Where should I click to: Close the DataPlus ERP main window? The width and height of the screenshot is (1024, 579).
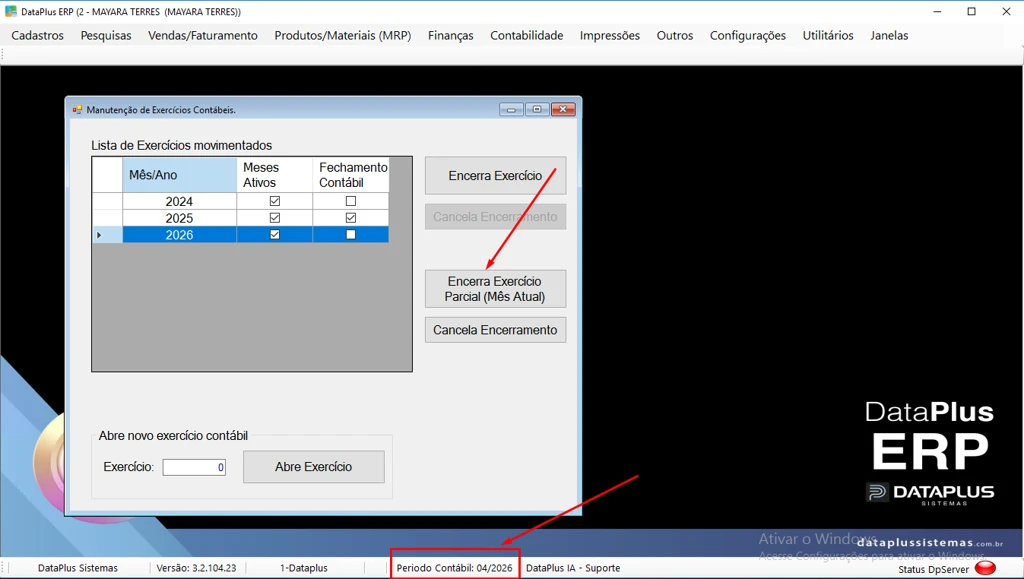pos(1006,11)
